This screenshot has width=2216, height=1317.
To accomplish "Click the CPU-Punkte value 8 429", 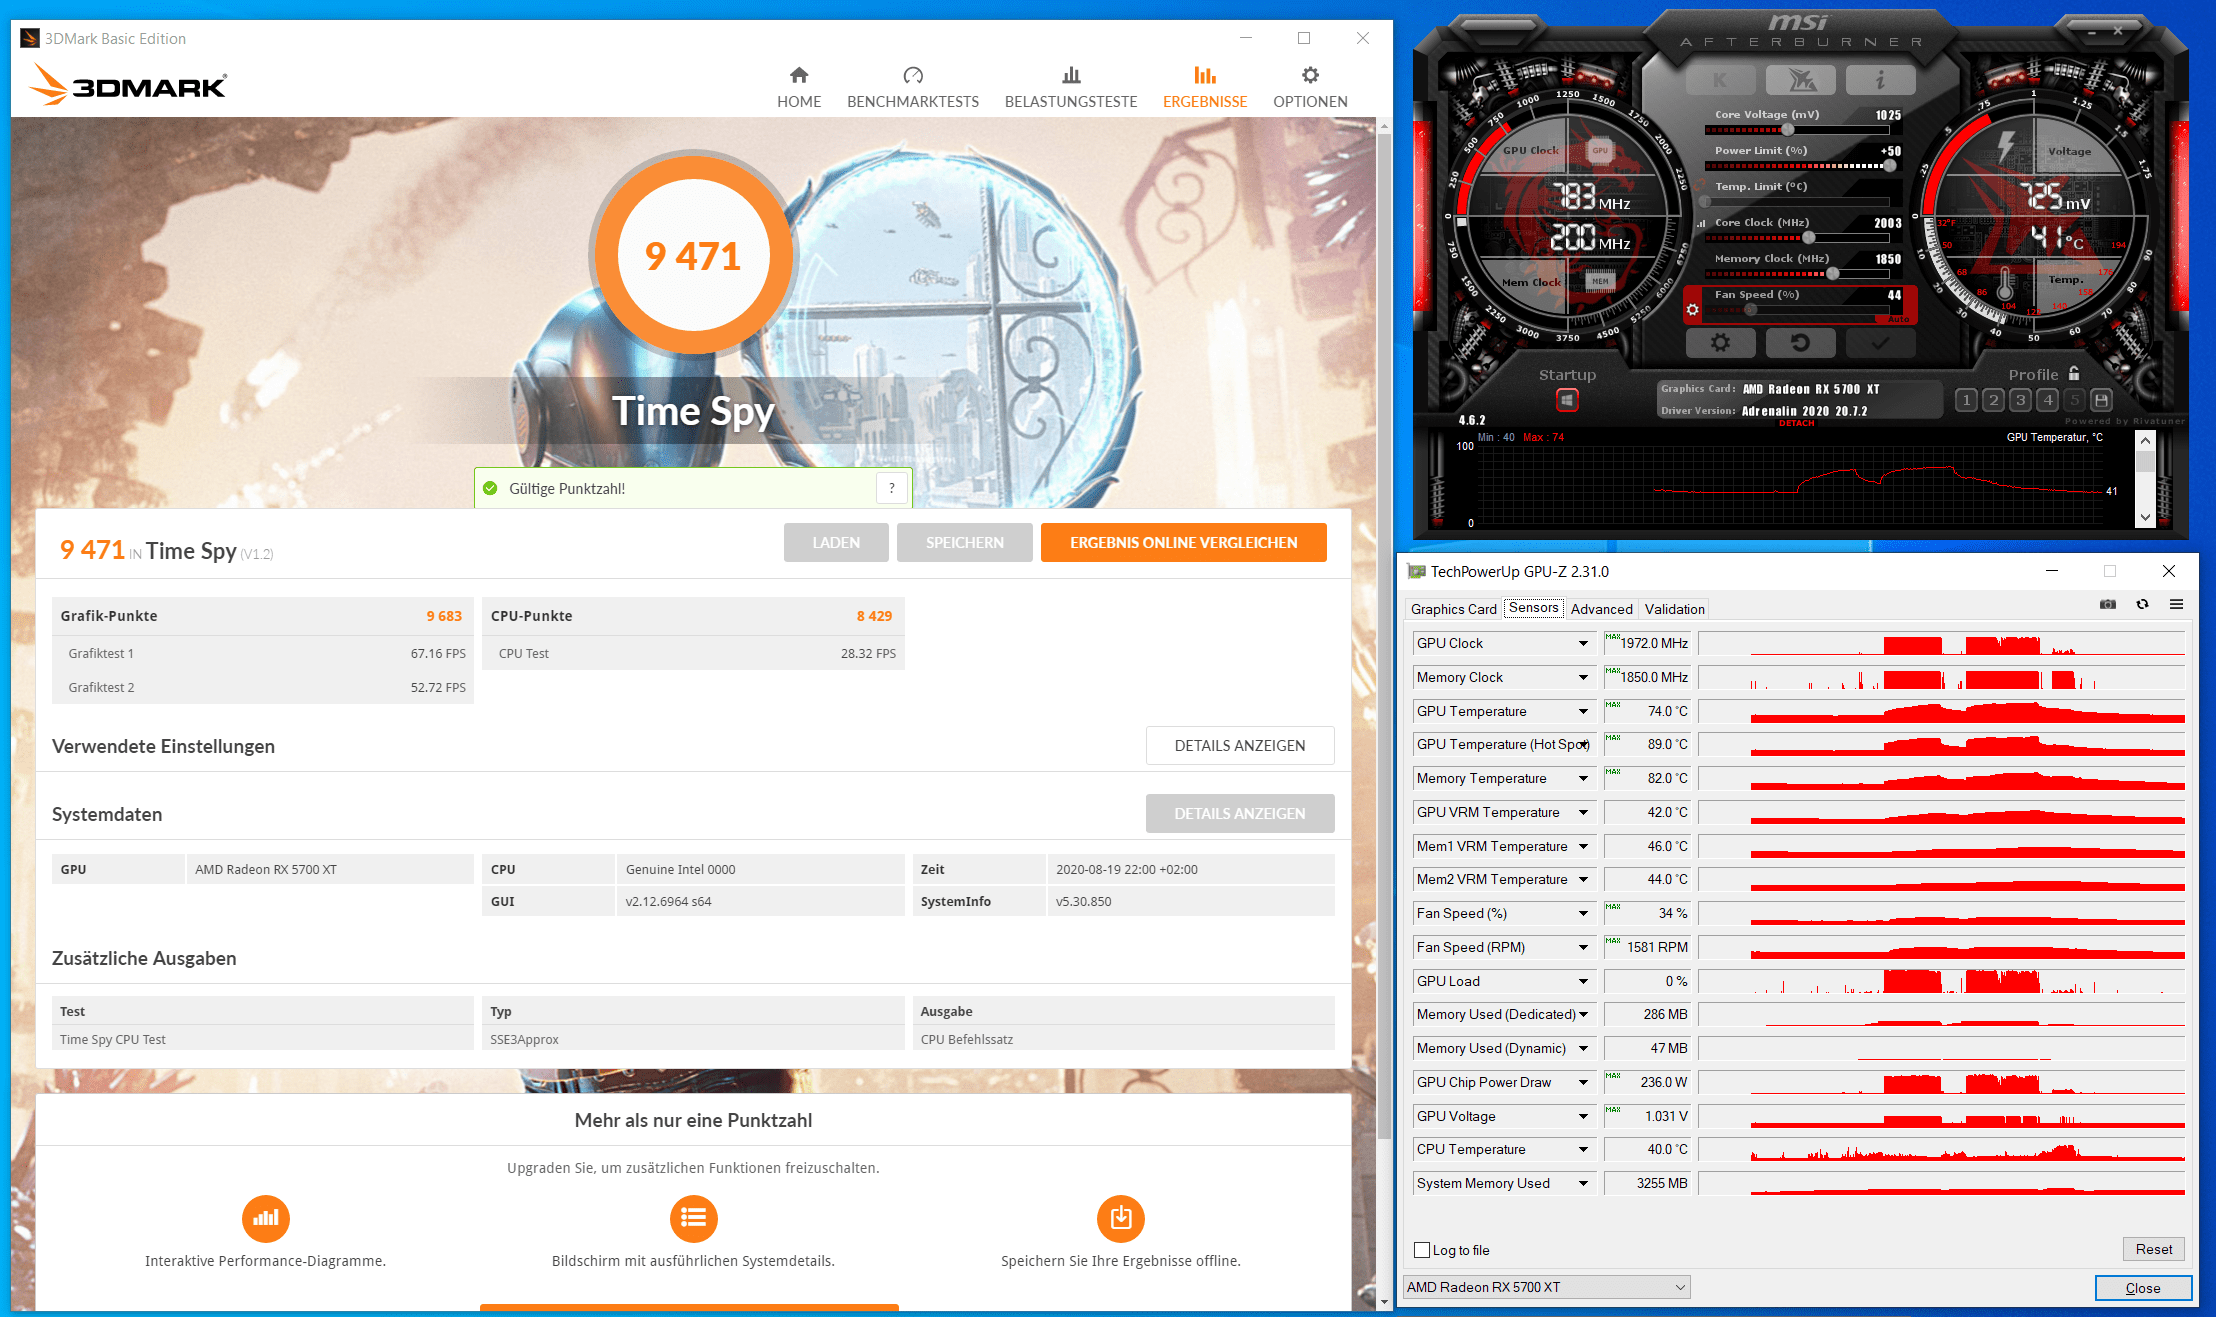I will 874,616.
